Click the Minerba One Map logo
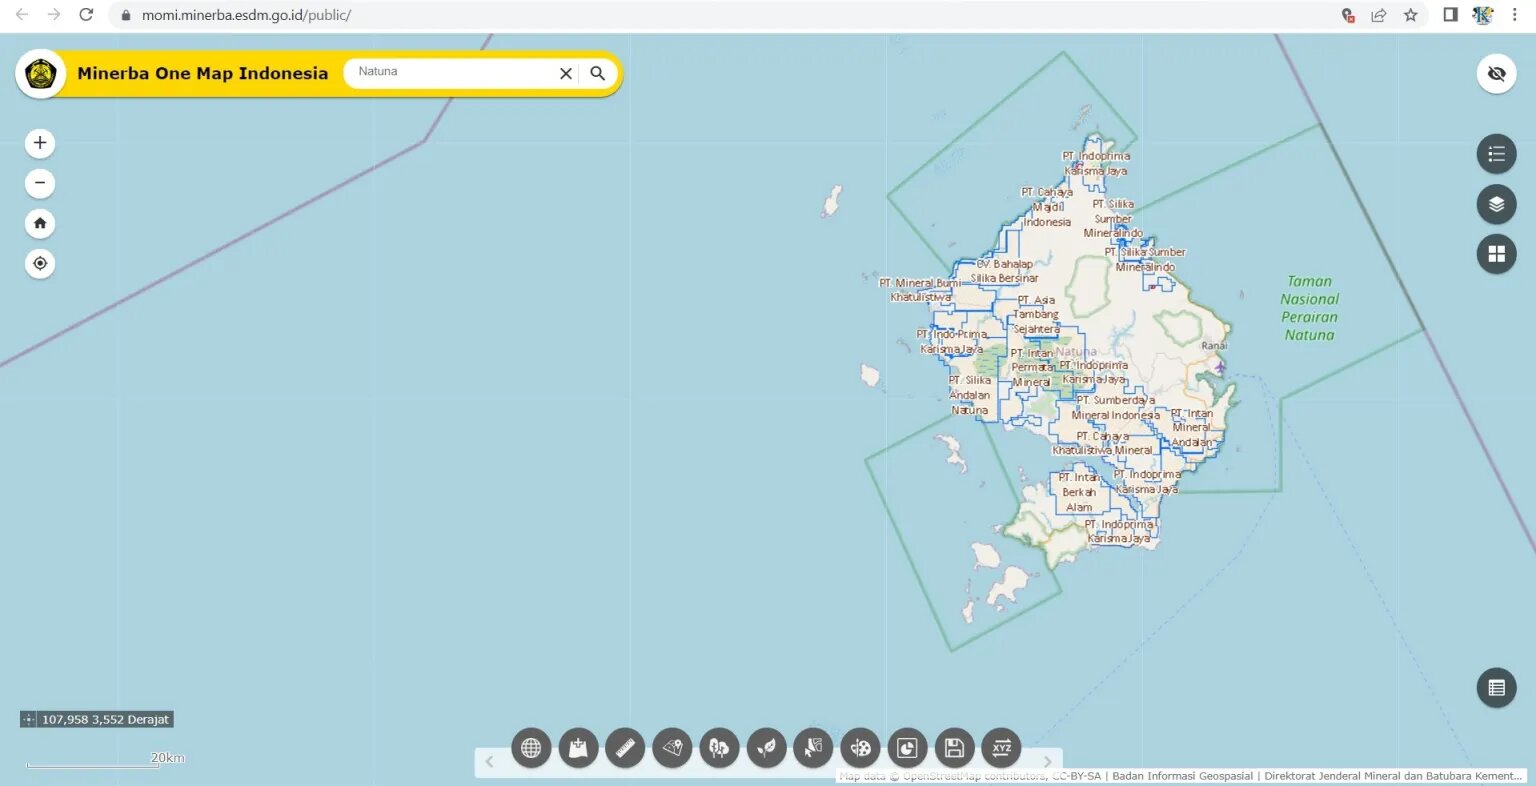 click(40, 74)
